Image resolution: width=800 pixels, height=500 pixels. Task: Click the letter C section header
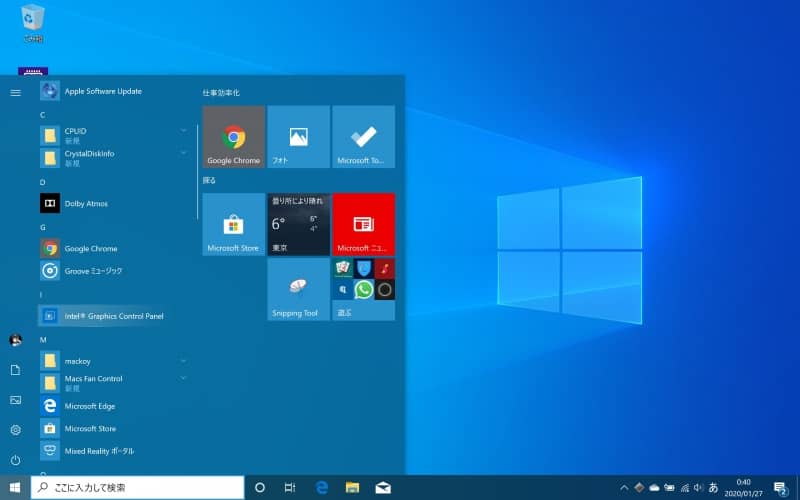coord(42,115)
